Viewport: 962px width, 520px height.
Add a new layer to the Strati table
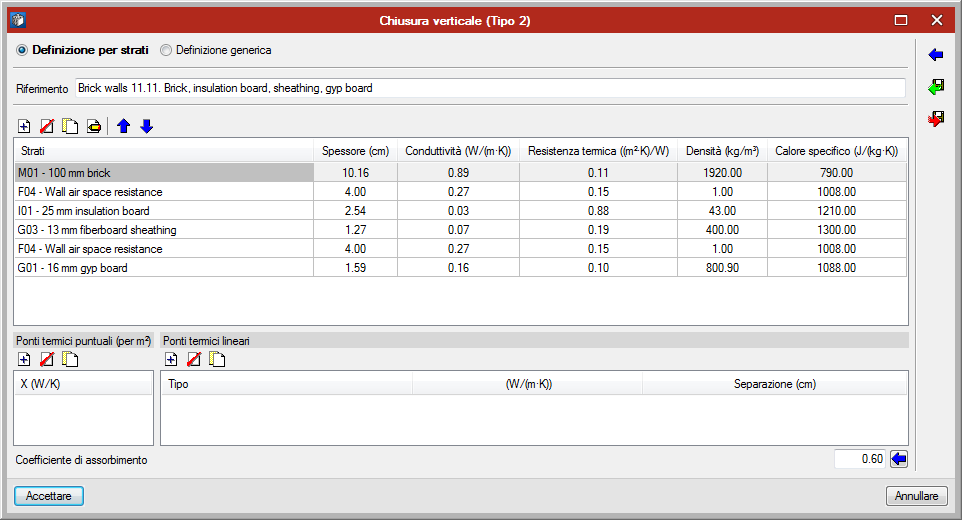[x=24, y=126]
